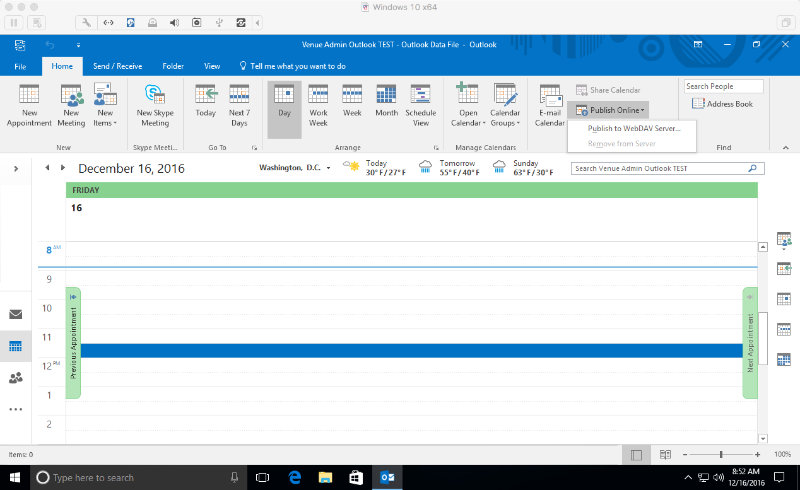Open the Address Book

(x=722, y=104)
